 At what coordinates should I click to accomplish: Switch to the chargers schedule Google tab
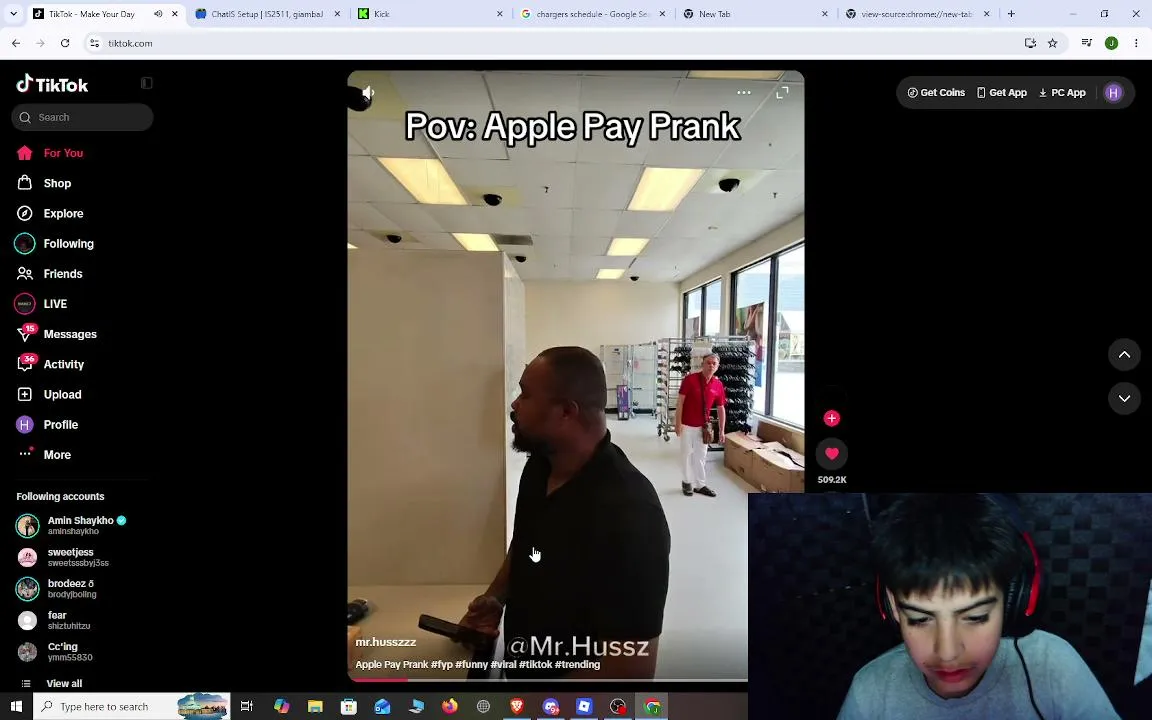592,14
